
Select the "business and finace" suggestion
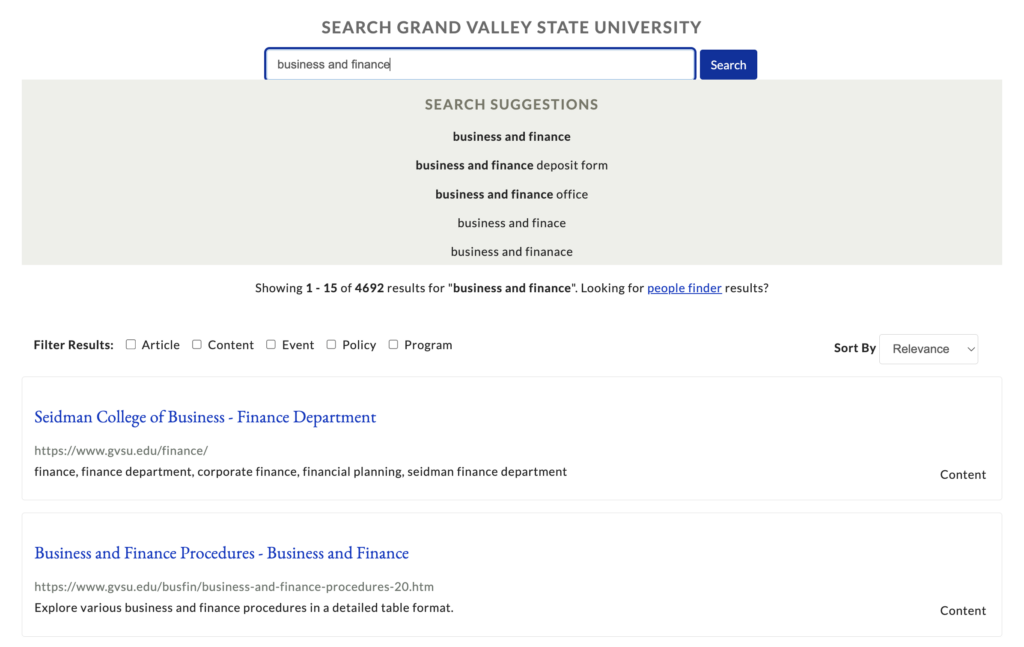click(511, 223)
